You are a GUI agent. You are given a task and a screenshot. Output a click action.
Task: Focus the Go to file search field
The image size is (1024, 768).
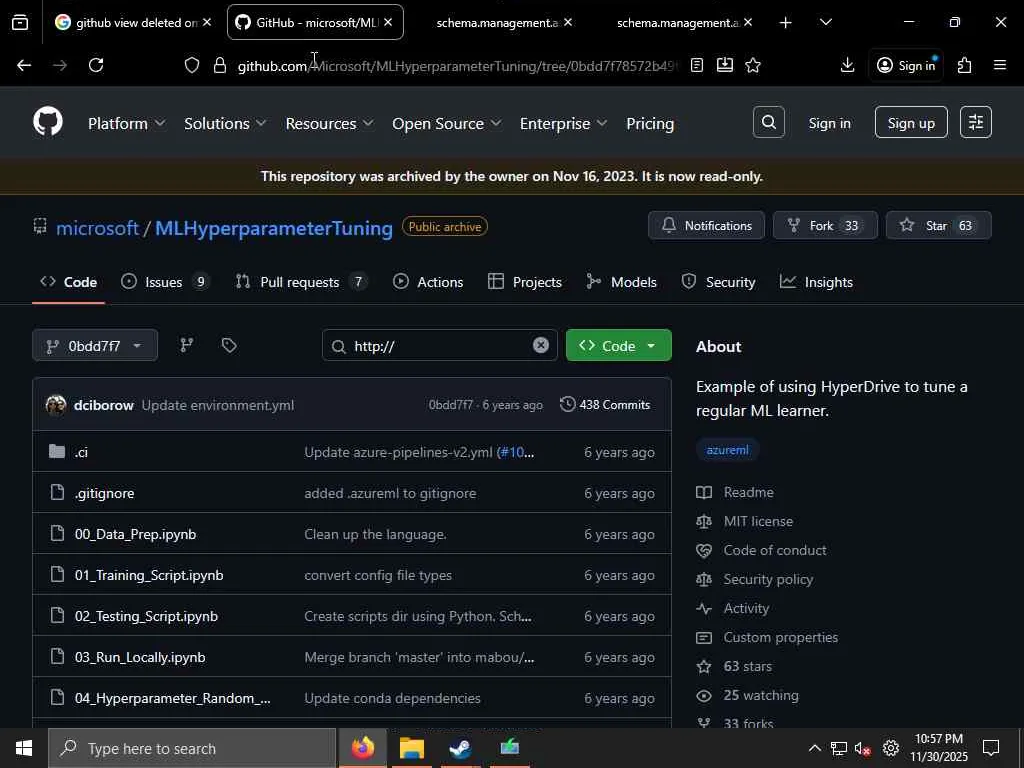pyautogui.click(x=440, y=345)
